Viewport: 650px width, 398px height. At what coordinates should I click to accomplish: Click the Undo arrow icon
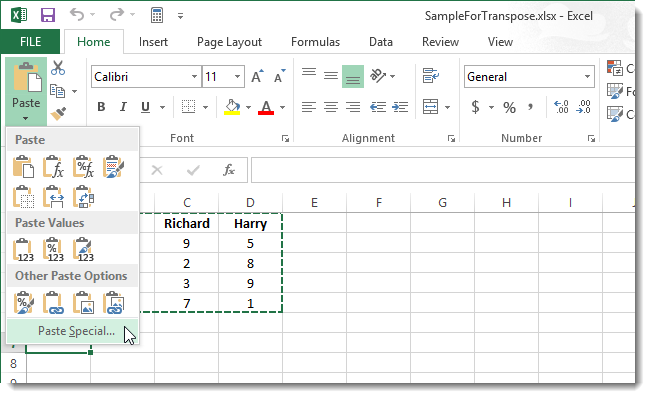click(x=77, y=15)
